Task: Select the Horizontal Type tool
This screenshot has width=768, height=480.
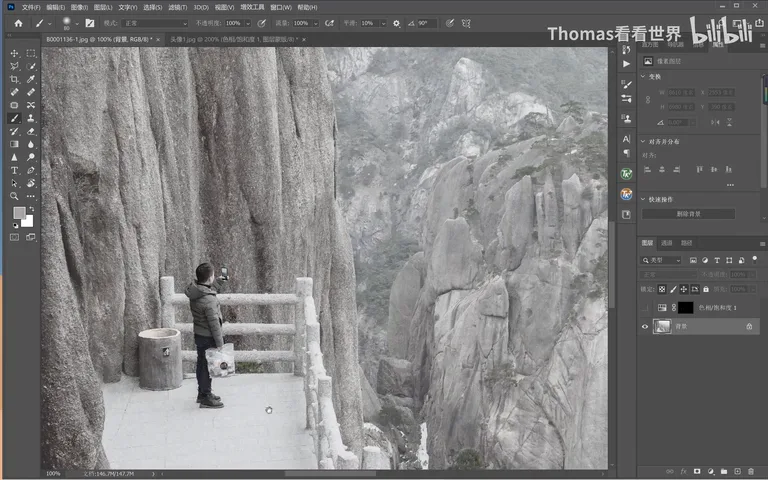Action: click(14, 170)
